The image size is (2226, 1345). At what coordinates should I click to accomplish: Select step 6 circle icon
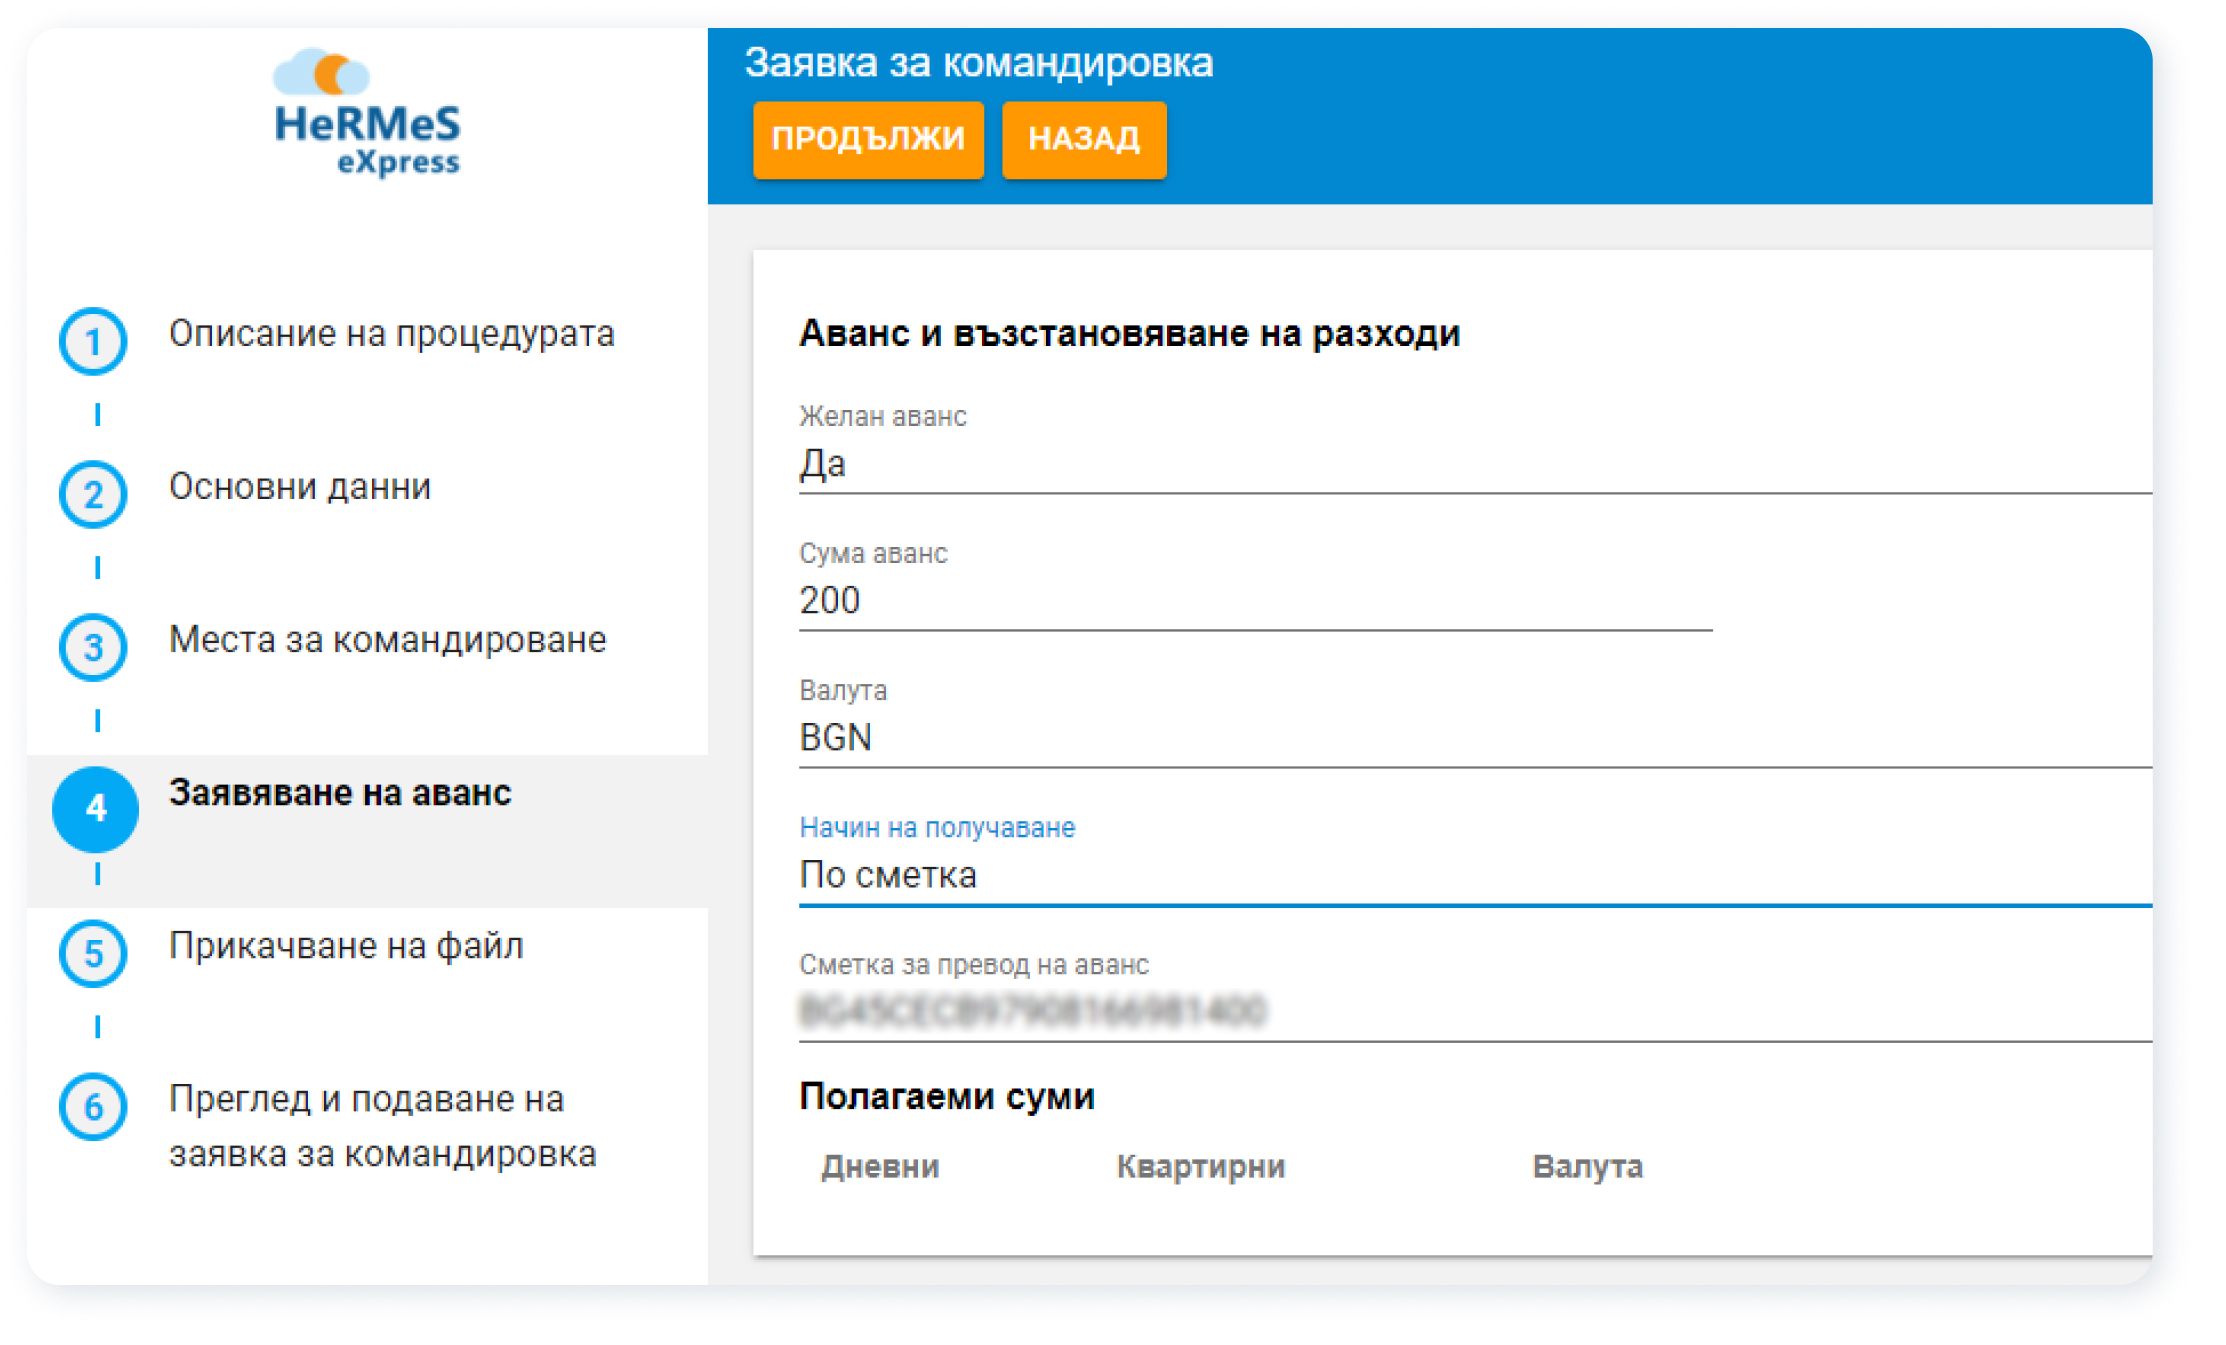(x=93, y=1106)
